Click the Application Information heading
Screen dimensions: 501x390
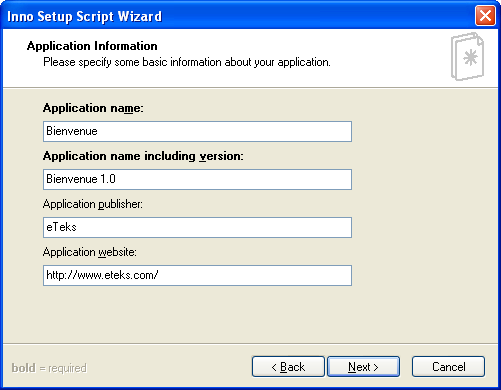click(92, 46)
